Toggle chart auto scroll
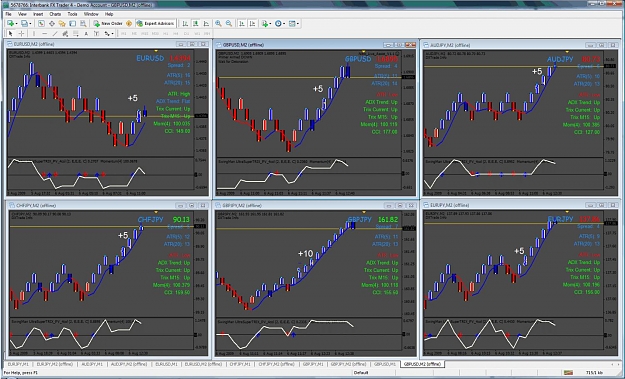Image resolution: width=625 pixels, height=379 pixels. coord(242,24)
